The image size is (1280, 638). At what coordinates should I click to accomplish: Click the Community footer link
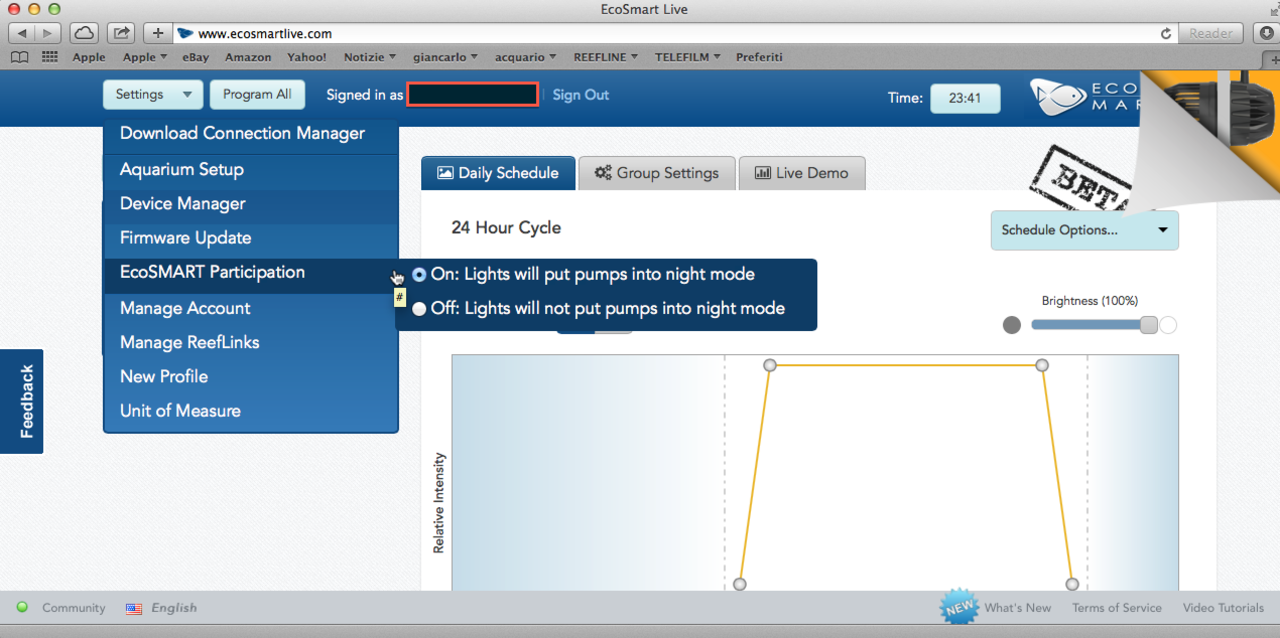coord(73,608)
